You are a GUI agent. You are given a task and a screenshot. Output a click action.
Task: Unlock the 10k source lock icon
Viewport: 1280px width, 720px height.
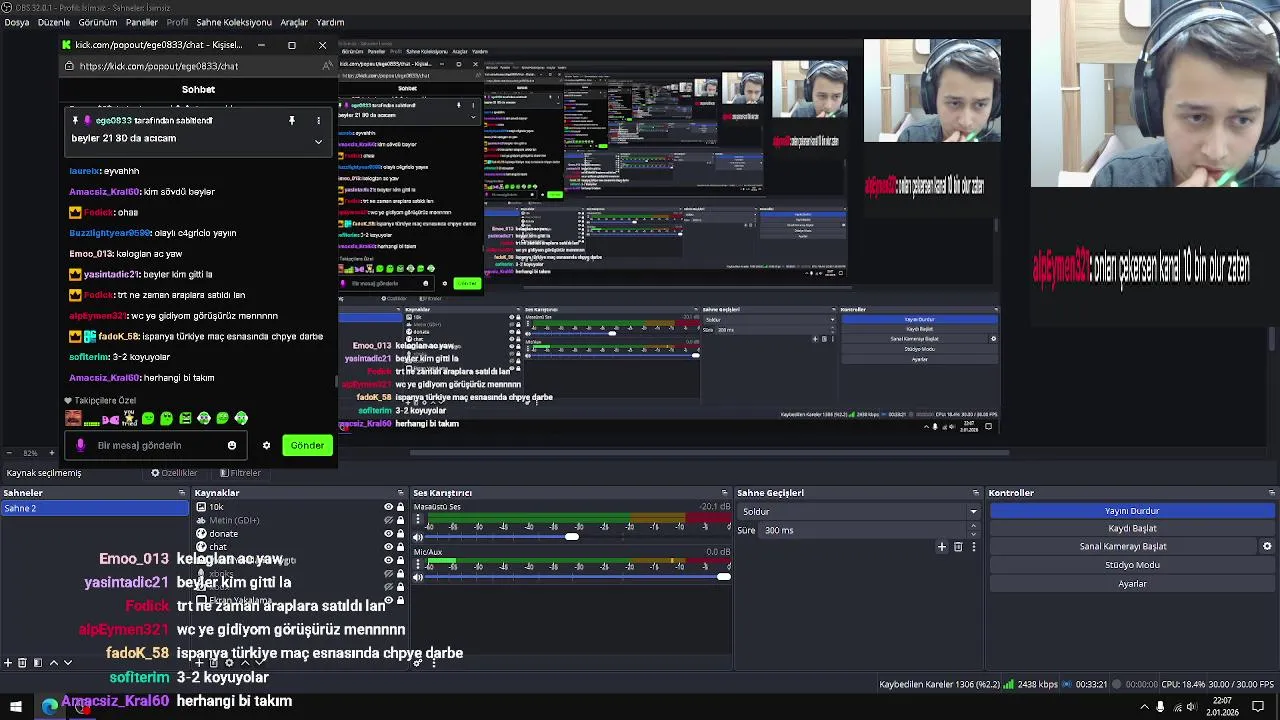tap(400, 507)
